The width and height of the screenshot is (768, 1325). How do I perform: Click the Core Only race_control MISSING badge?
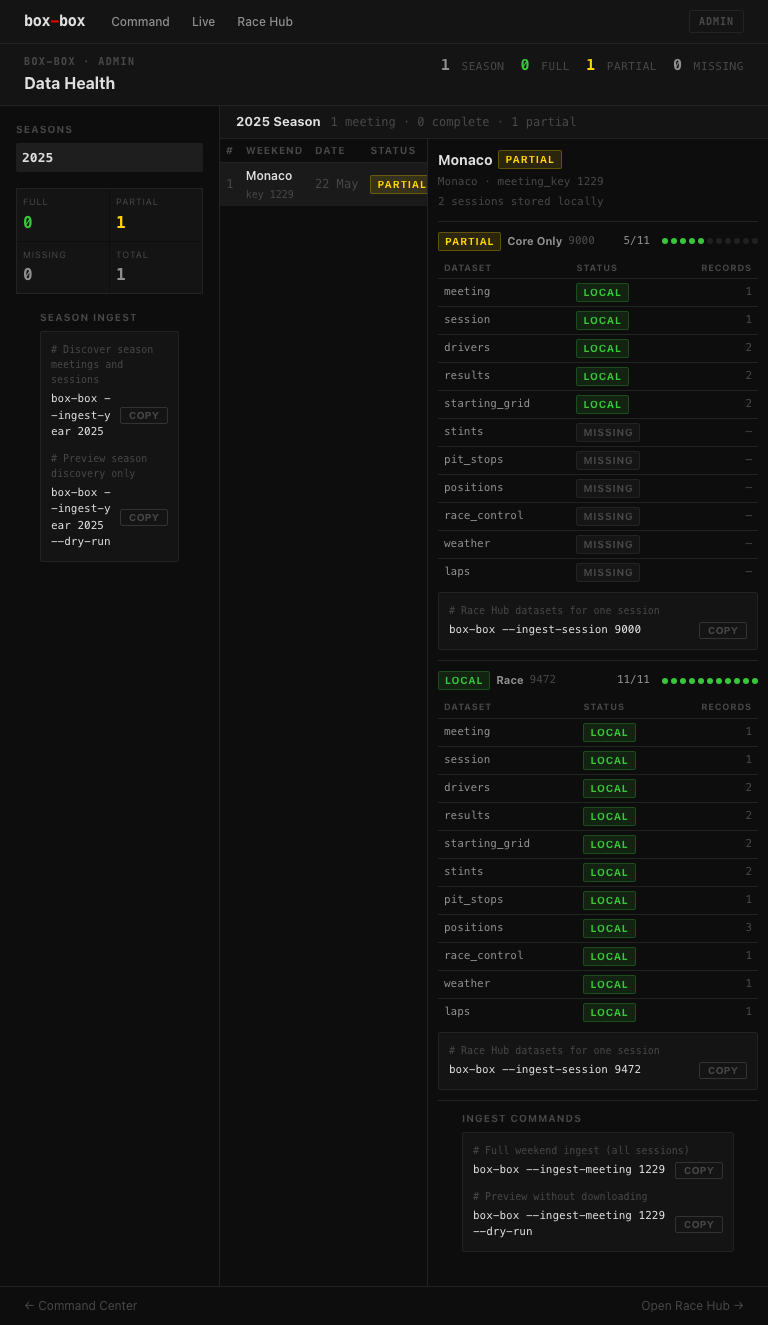click(x=608, y=516)
